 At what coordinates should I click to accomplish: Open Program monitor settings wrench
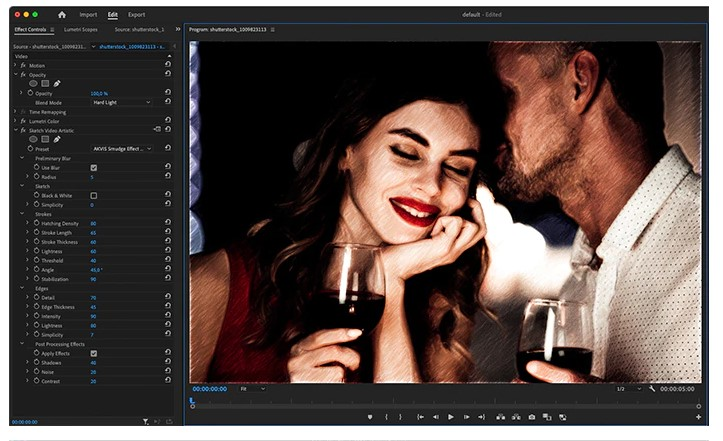pyautogui.click(x=652, y=388)
